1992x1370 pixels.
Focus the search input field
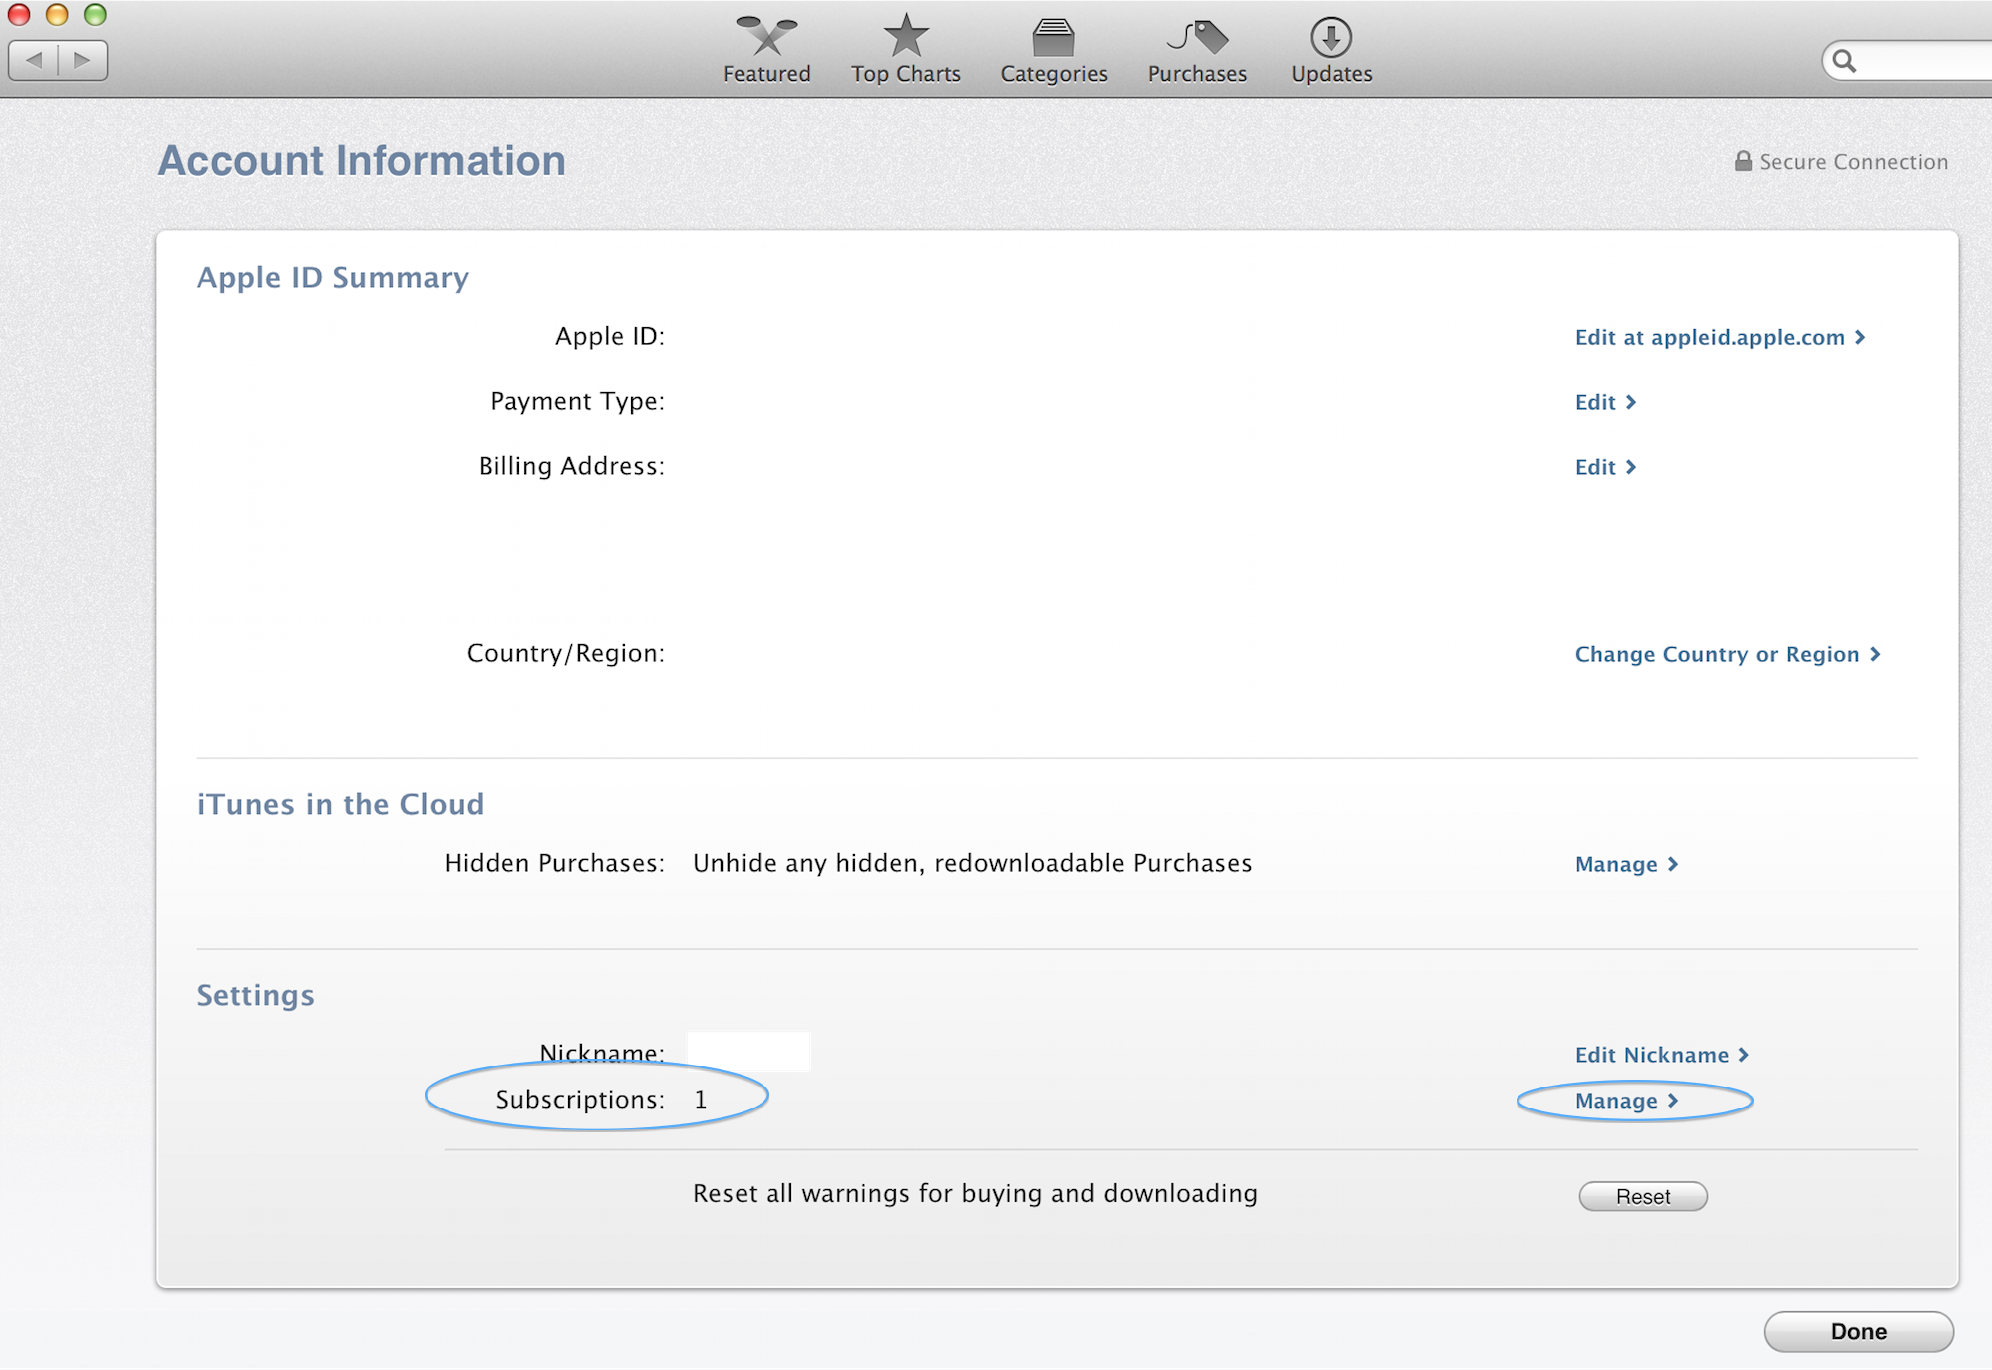click(x=1925, y=62)
